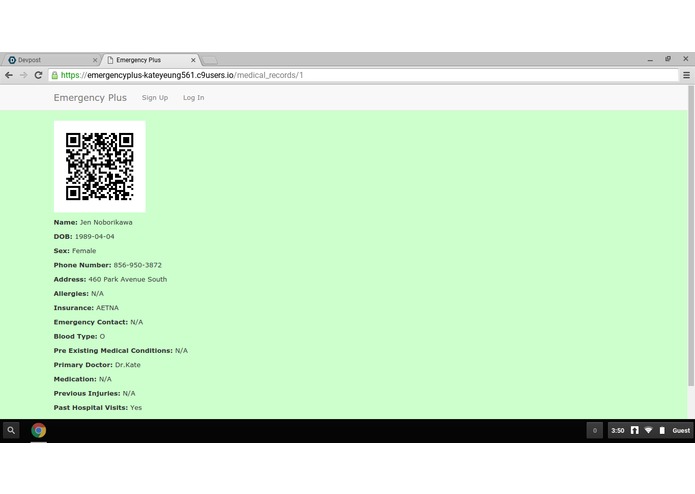
Task: Open the Log In link
Action: pyautogui.click(x=194, y=98)
